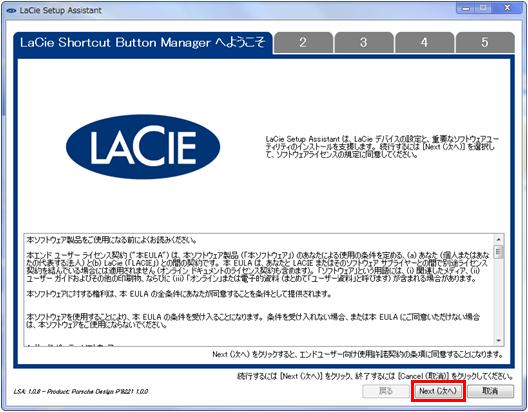
Task: Click the LaCie Setup Assistant title bar icon
Action: 11,11
